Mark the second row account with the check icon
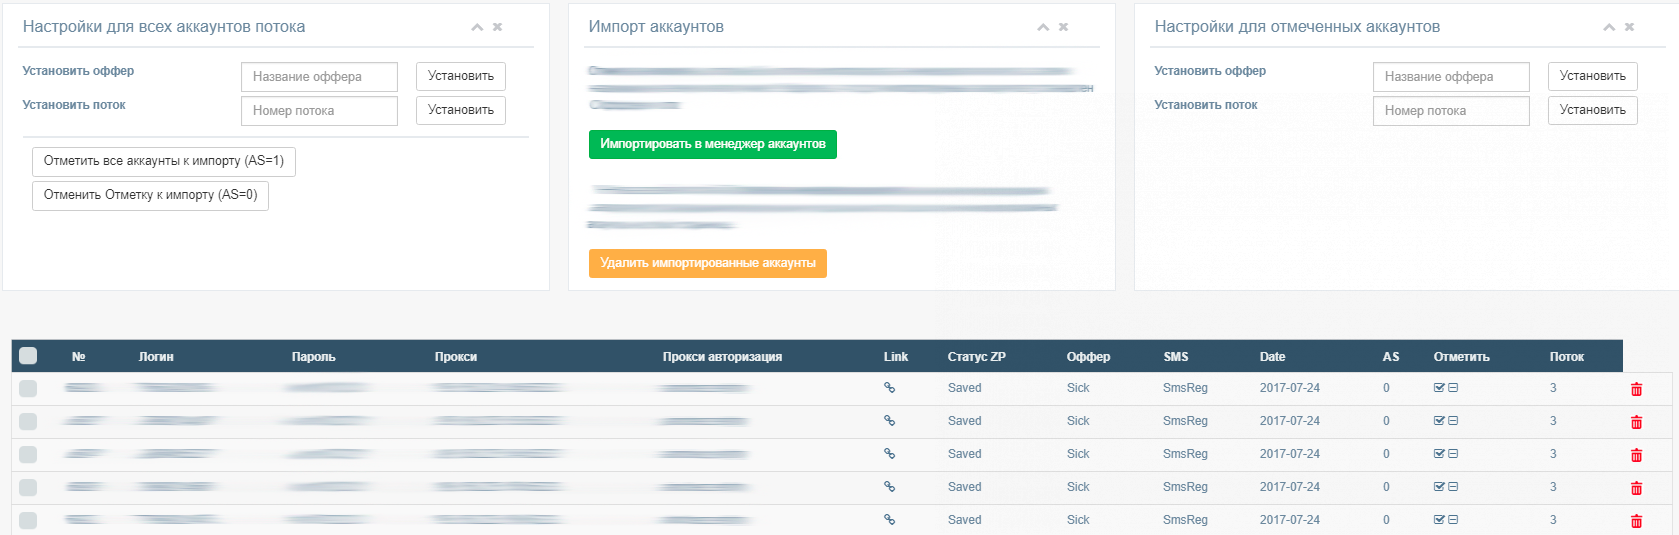The image size is (1679, 535). (x=1439, y=421)
